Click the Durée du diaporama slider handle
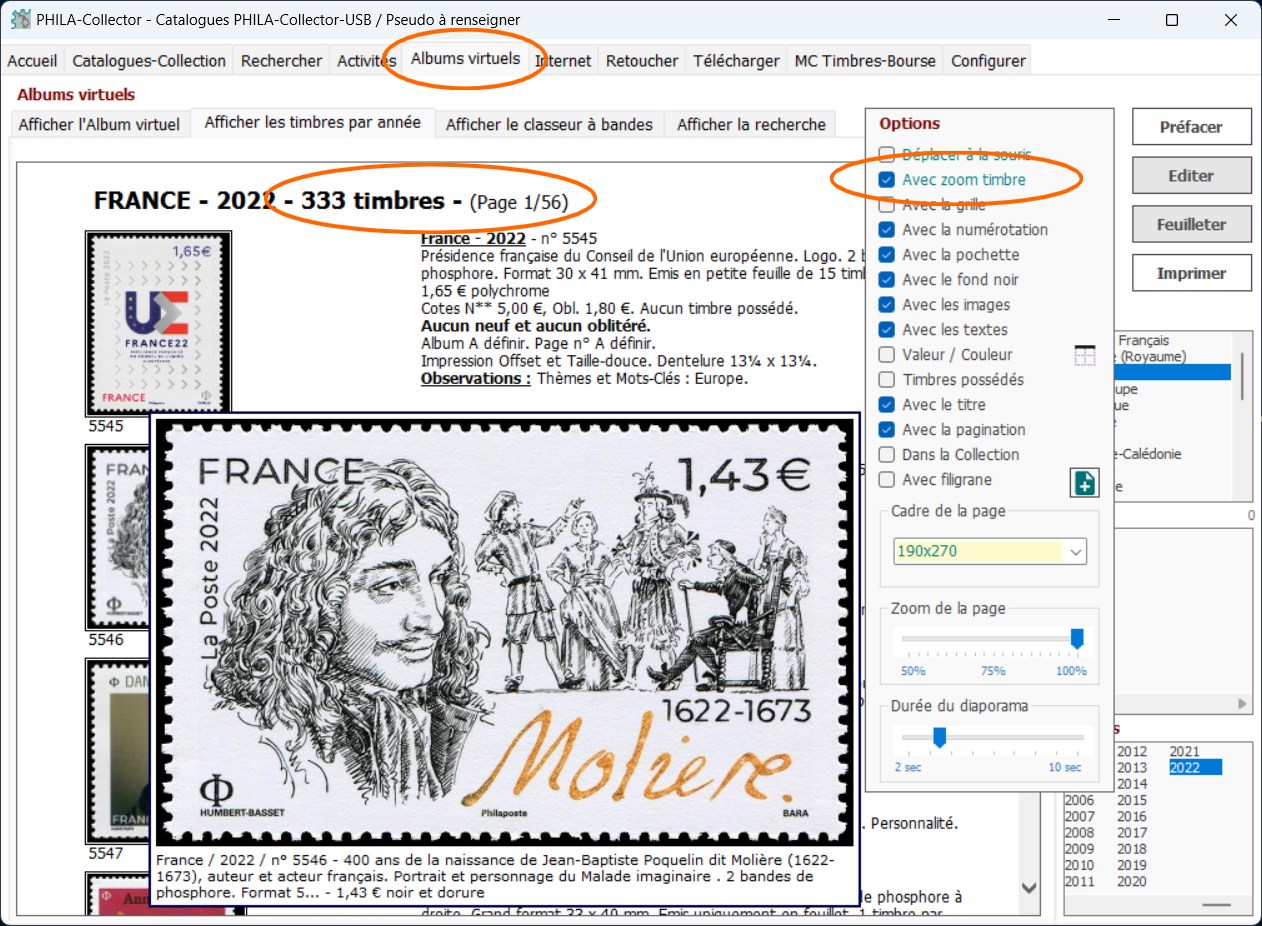 tap(939, 737)
